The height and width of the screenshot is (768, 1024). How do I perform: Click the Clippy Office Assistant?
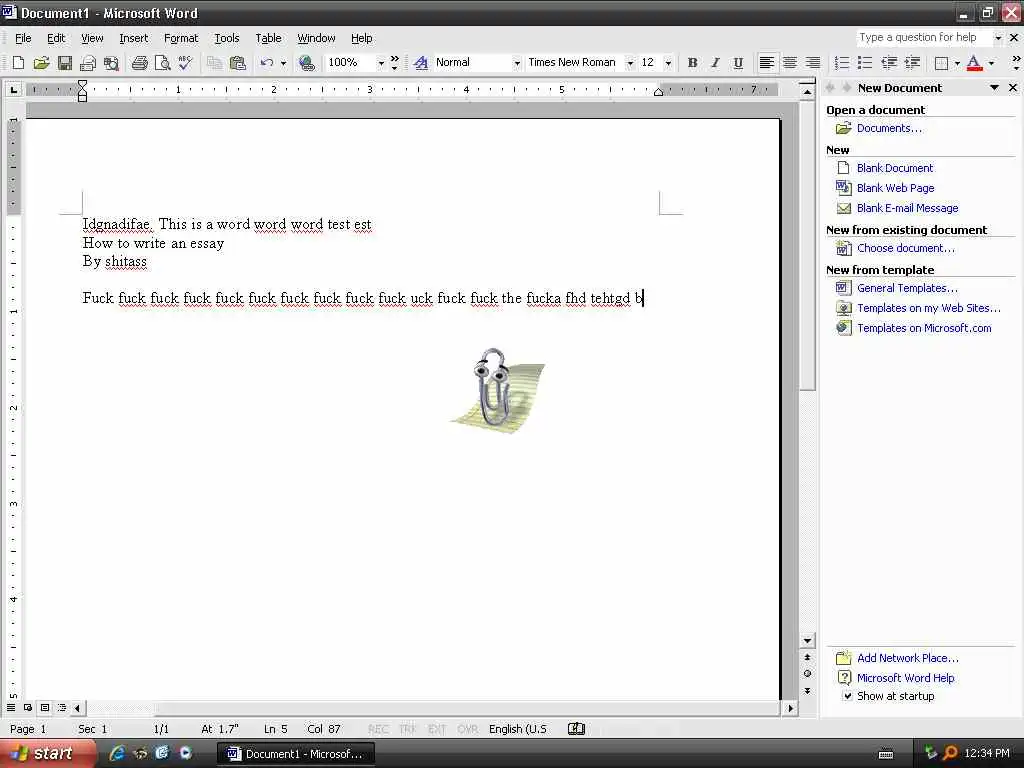(x=498, y=390)
